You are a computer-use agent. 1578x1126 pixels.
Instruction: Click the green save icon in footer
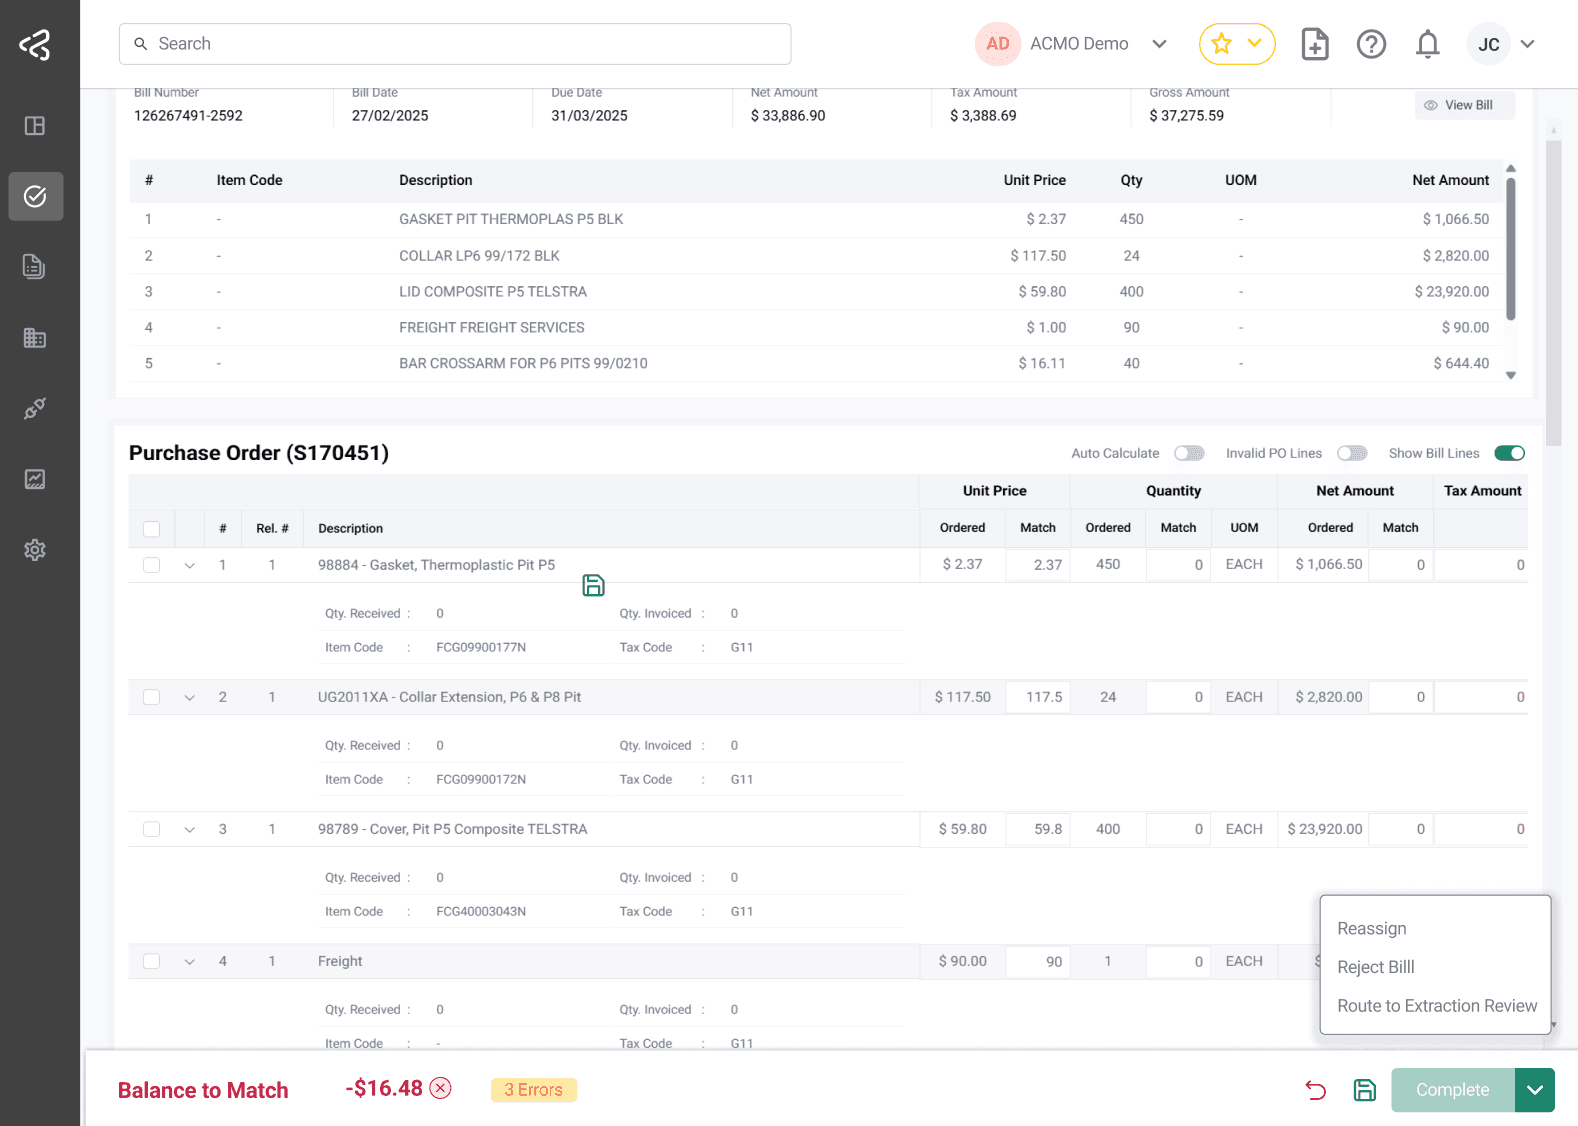(1365, 1090)
